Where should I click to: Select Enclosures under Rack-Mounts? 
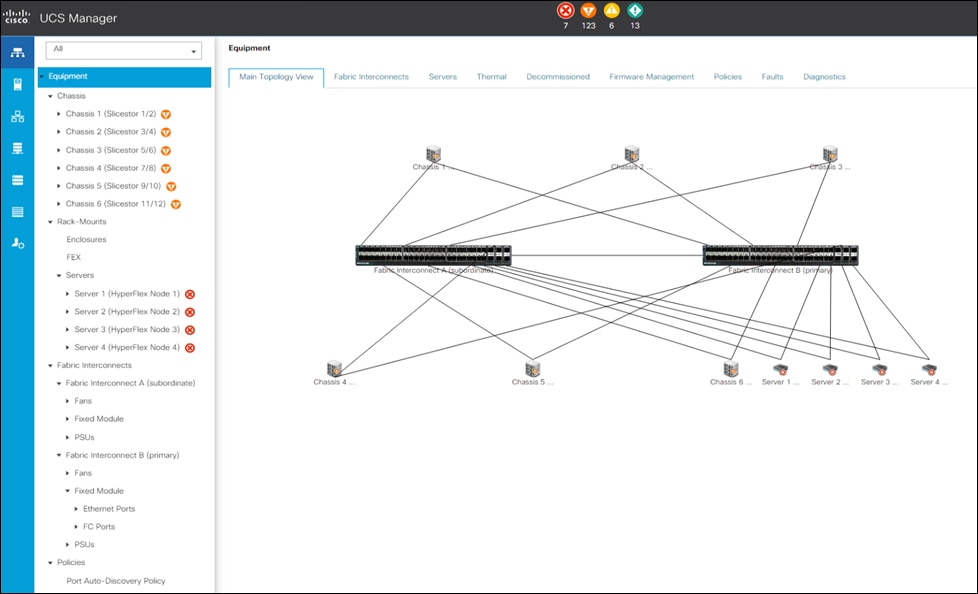coord(86,240)
